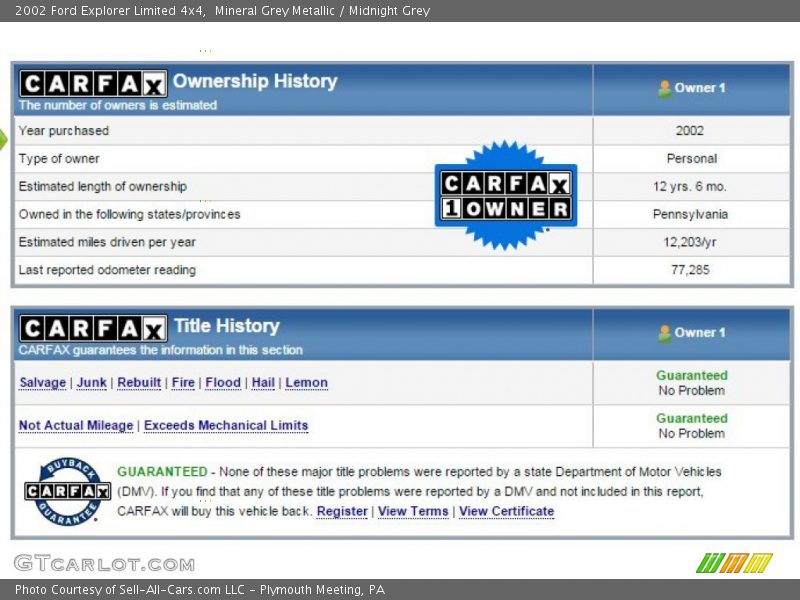Click the Pennsylvania value
This screenshot has height=600, width=800.
690,214
